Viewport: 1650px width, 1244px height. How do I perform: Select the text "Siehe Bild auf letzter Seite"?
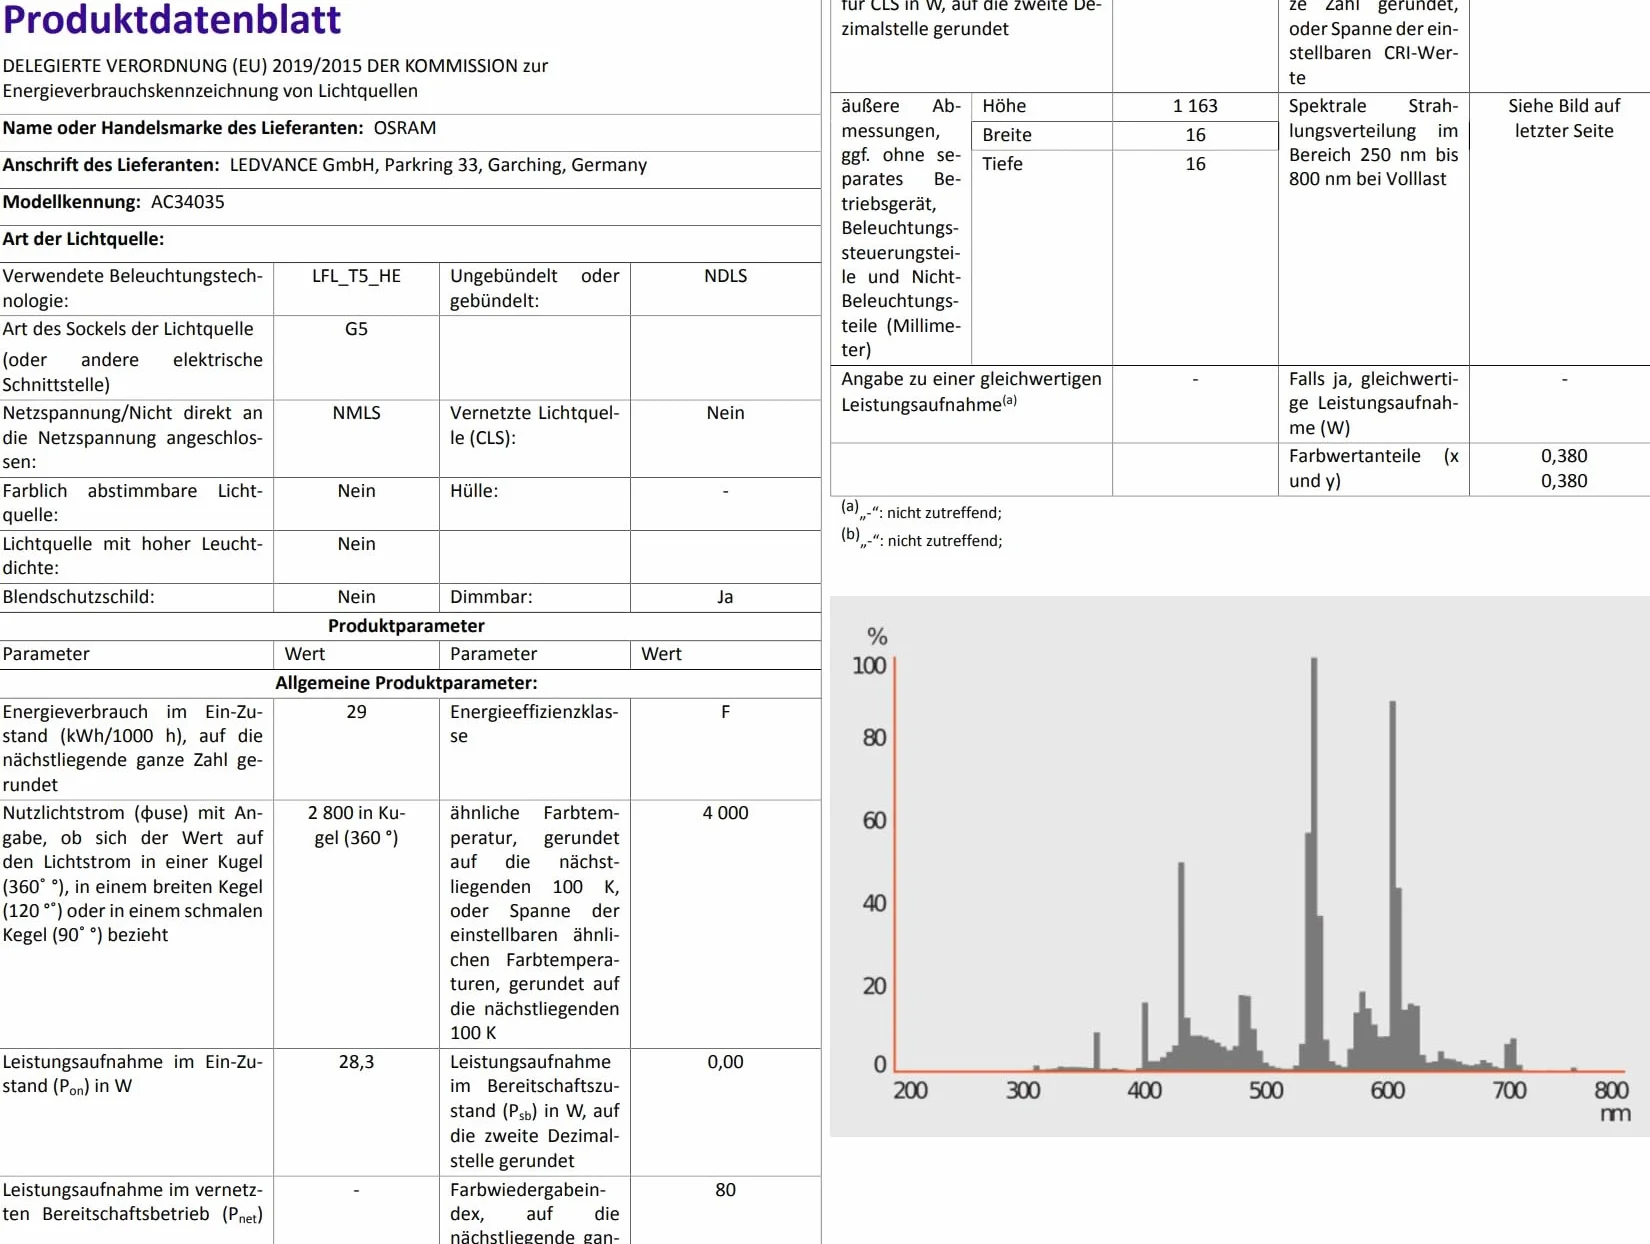click(1564, 118)
